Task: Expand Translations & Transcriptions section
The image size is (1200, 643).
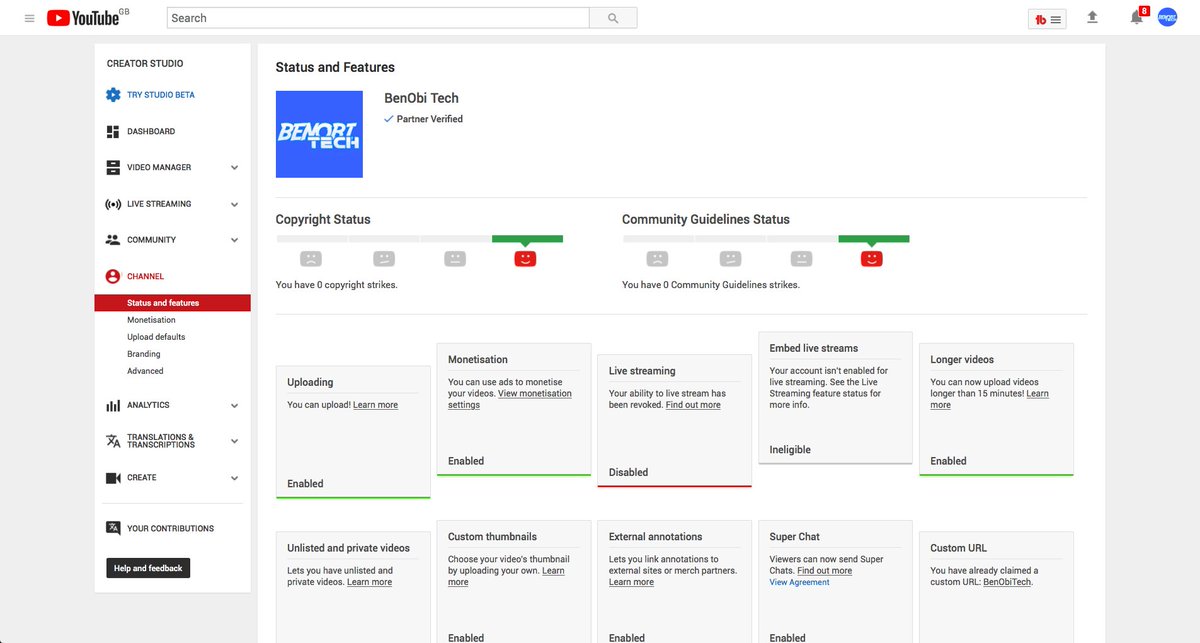Action: point(234,441)
